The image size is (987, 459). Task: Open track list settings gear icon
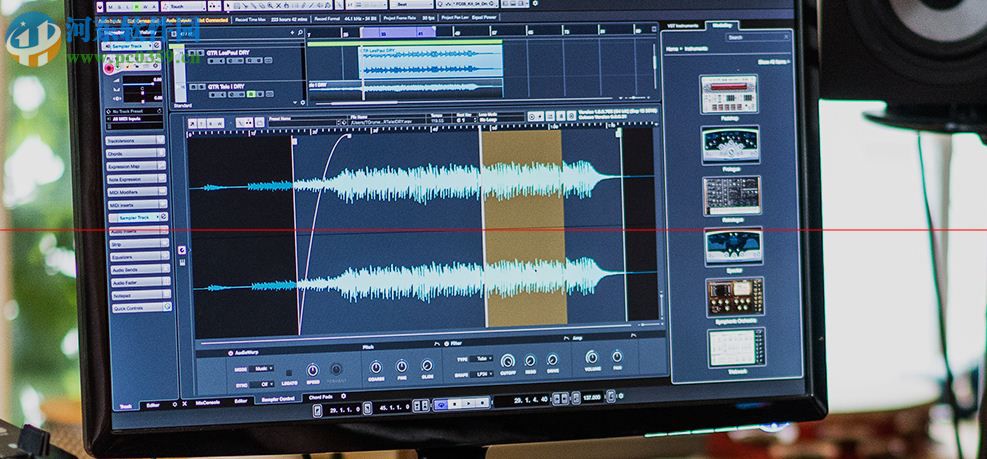tap(303, 103)
